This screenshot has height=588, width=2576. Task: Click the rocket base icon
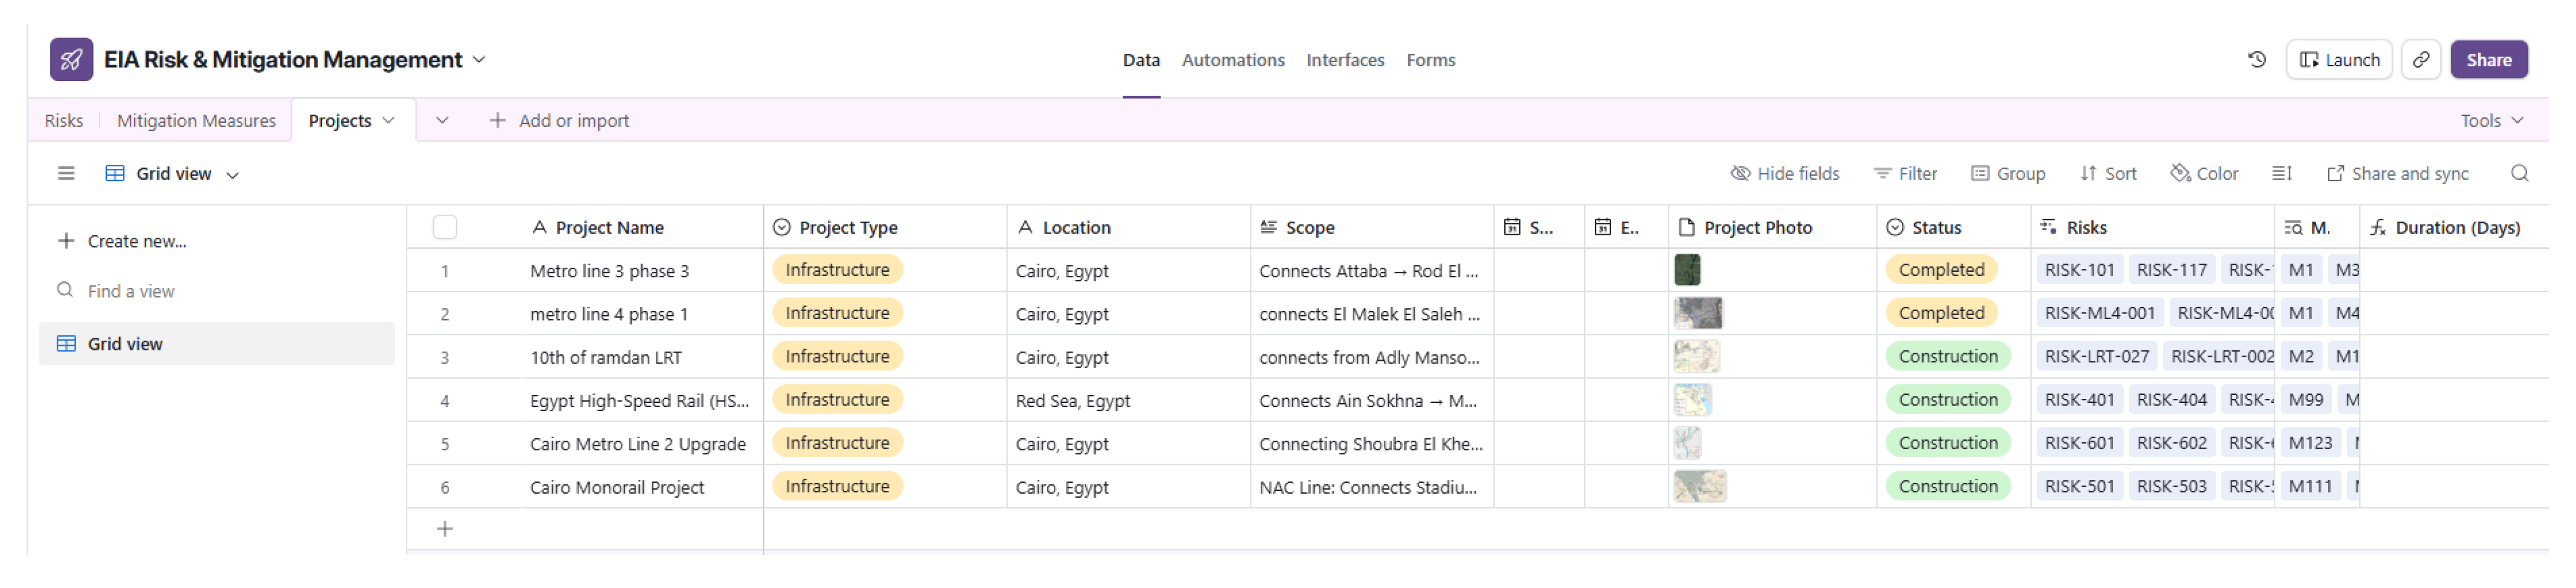point(71,60)
